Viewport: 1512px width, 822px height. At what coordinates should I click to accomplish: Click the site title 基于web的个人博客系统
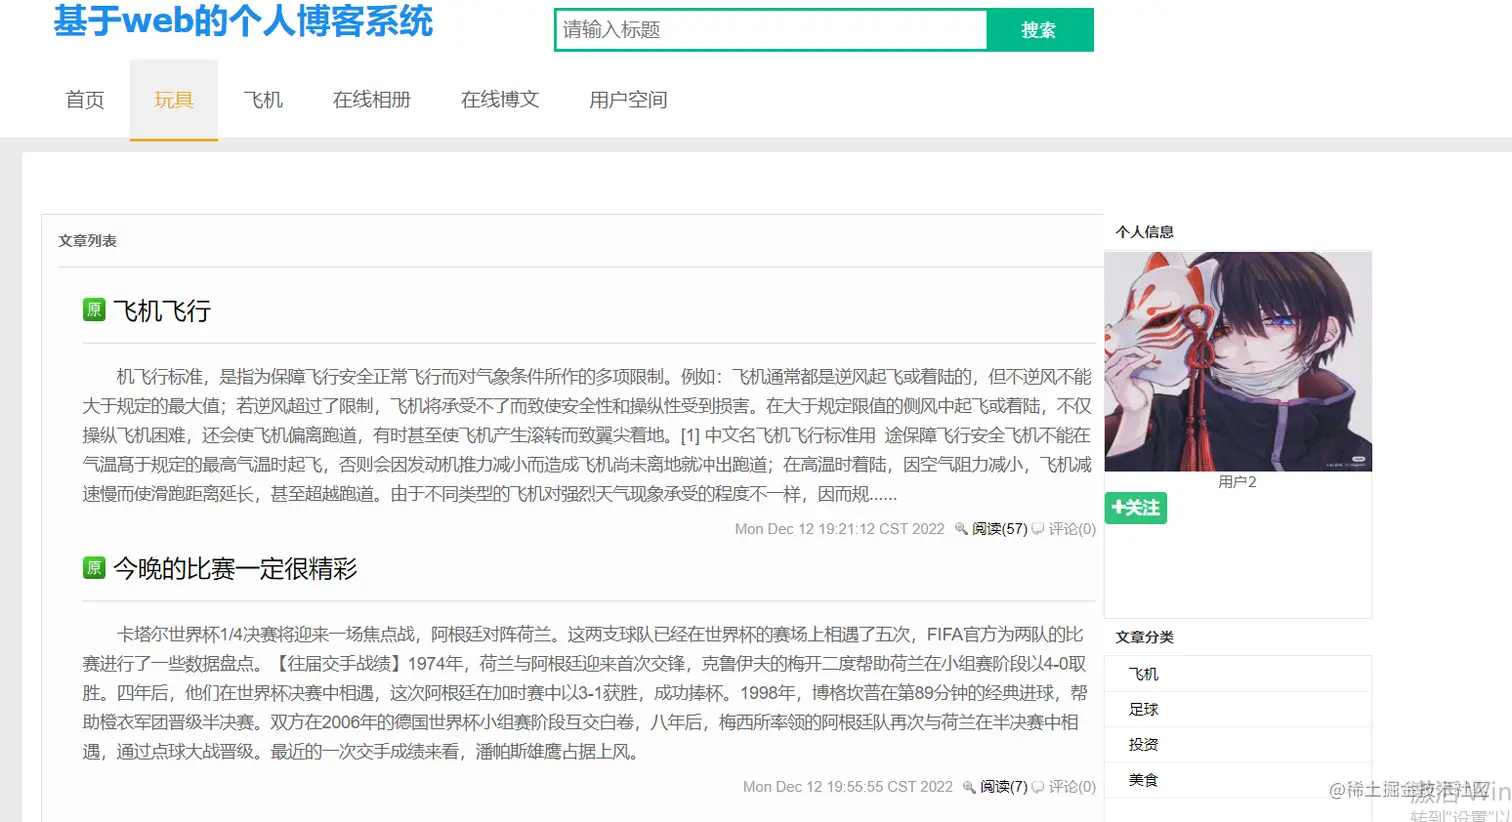[243, 21]
